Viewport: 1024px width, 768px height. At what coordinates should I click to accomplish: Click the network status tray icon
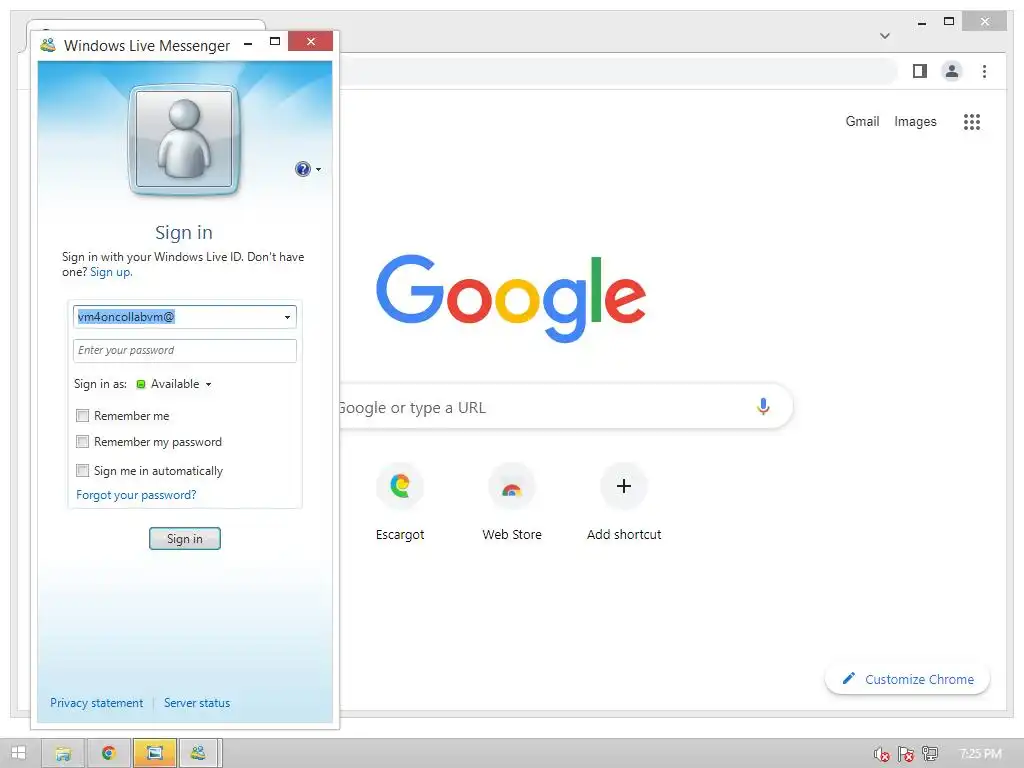930,754
